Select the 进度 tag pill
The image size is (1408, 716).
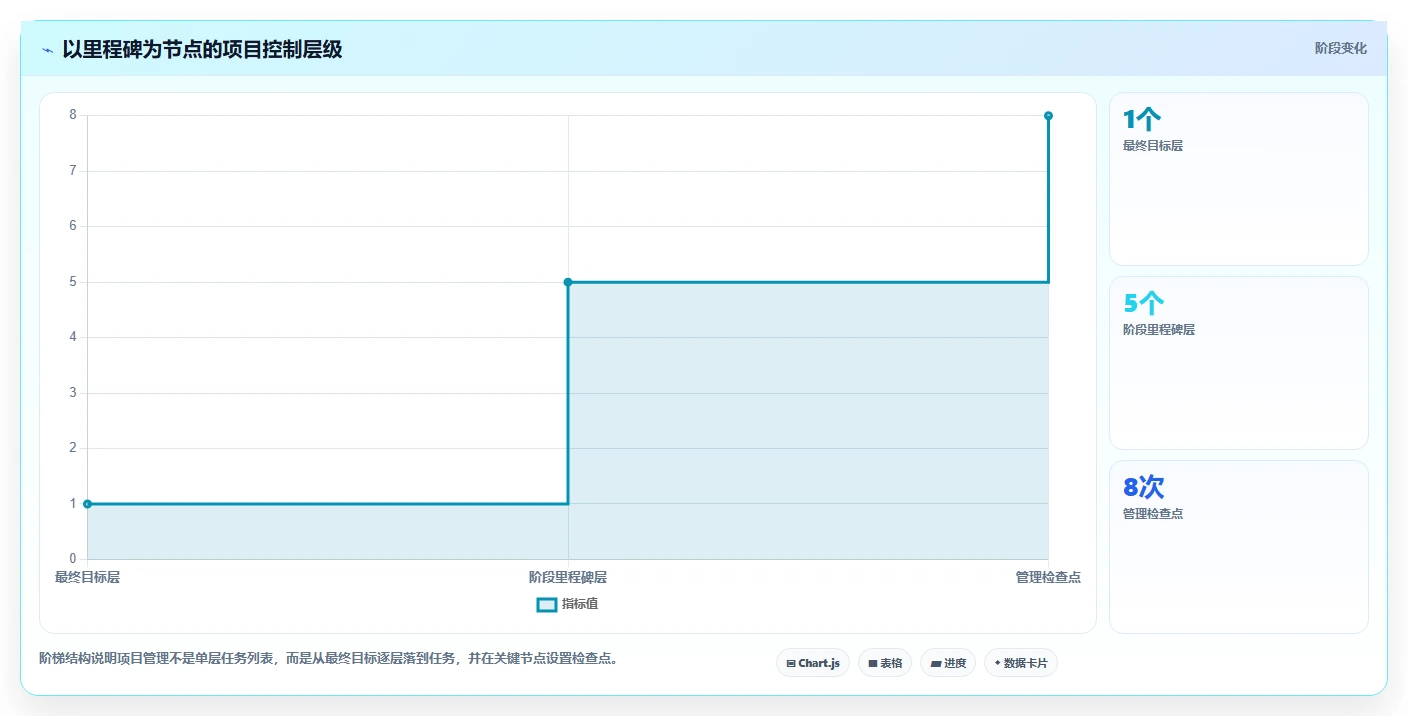click(947, 663)
